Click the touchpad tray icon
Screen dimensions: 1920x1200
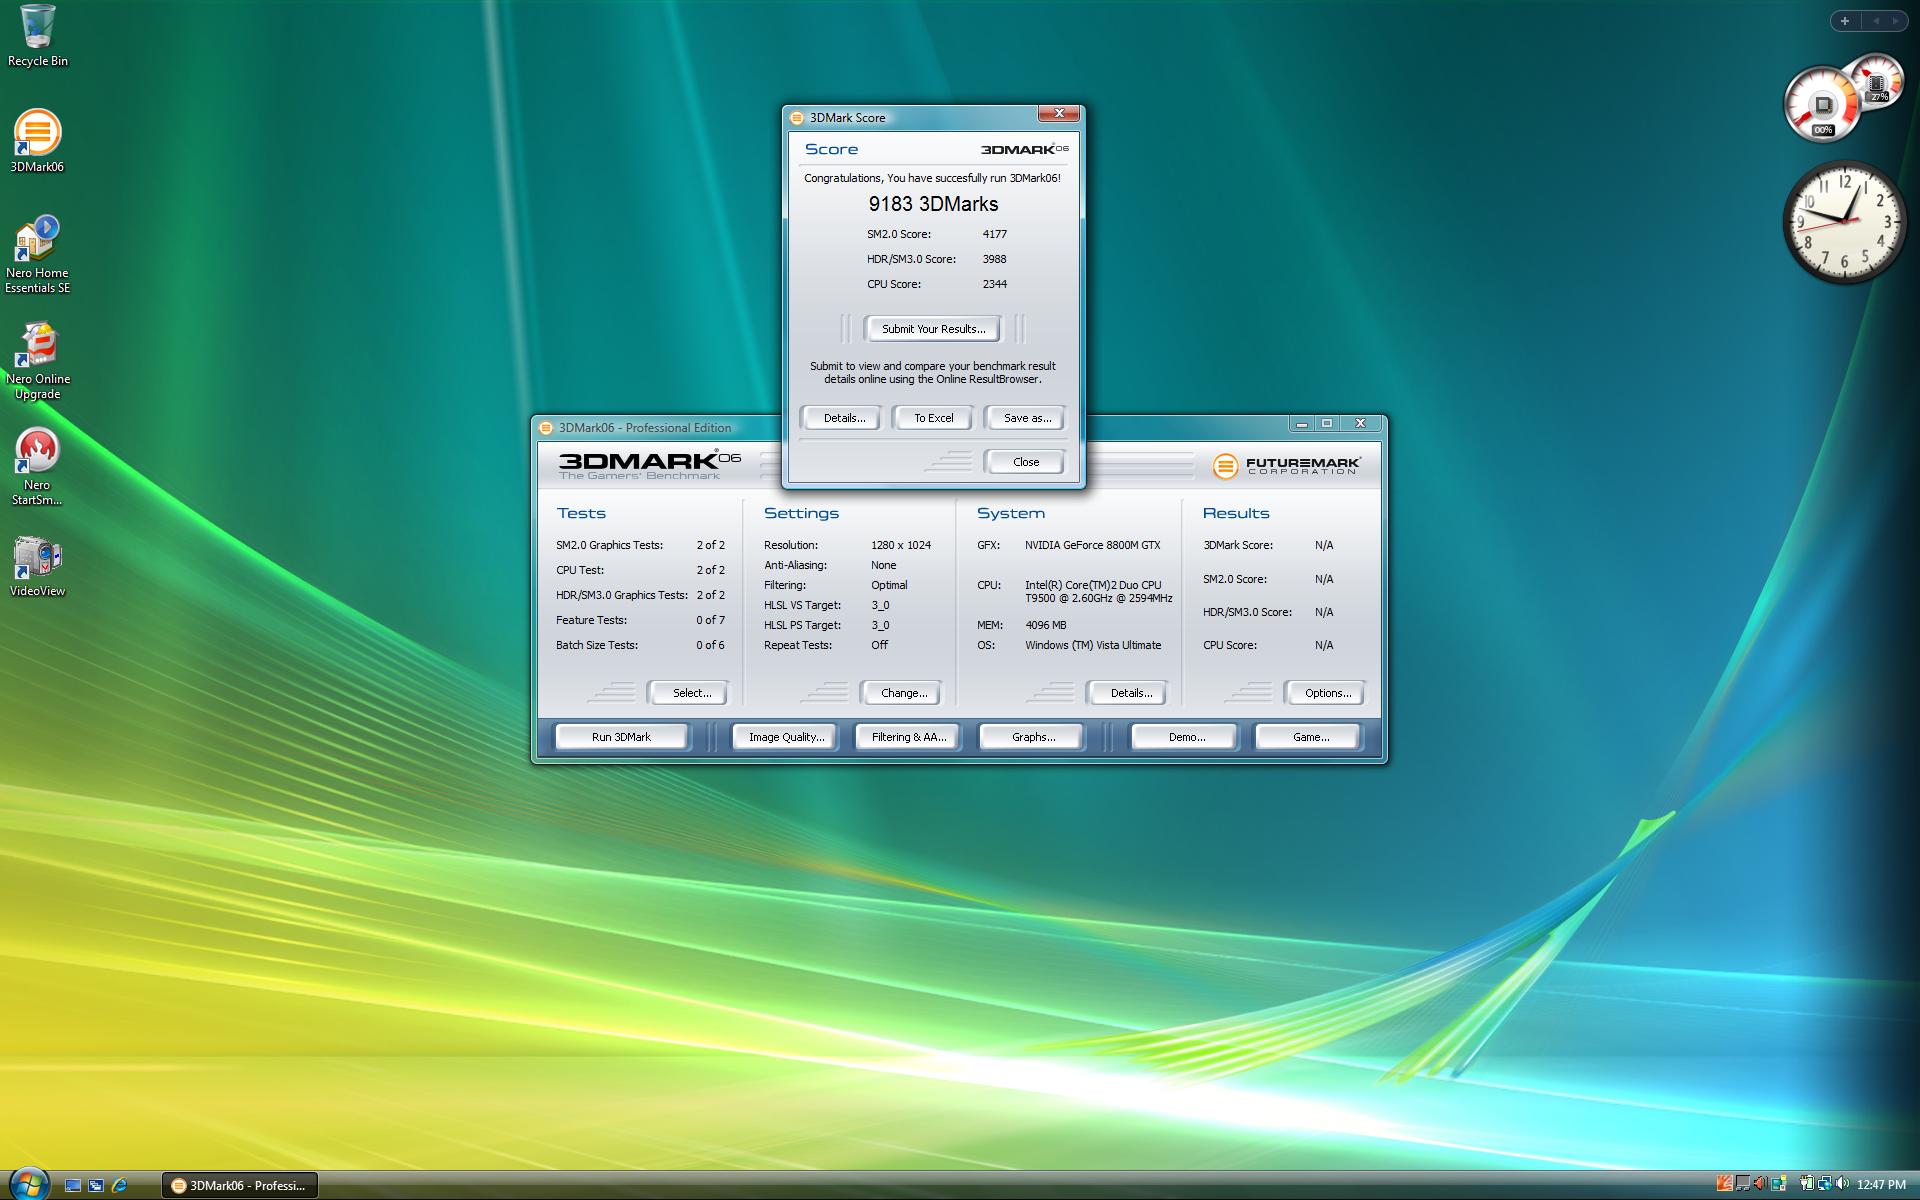pyautogui.click(x=1743, y=1184)
